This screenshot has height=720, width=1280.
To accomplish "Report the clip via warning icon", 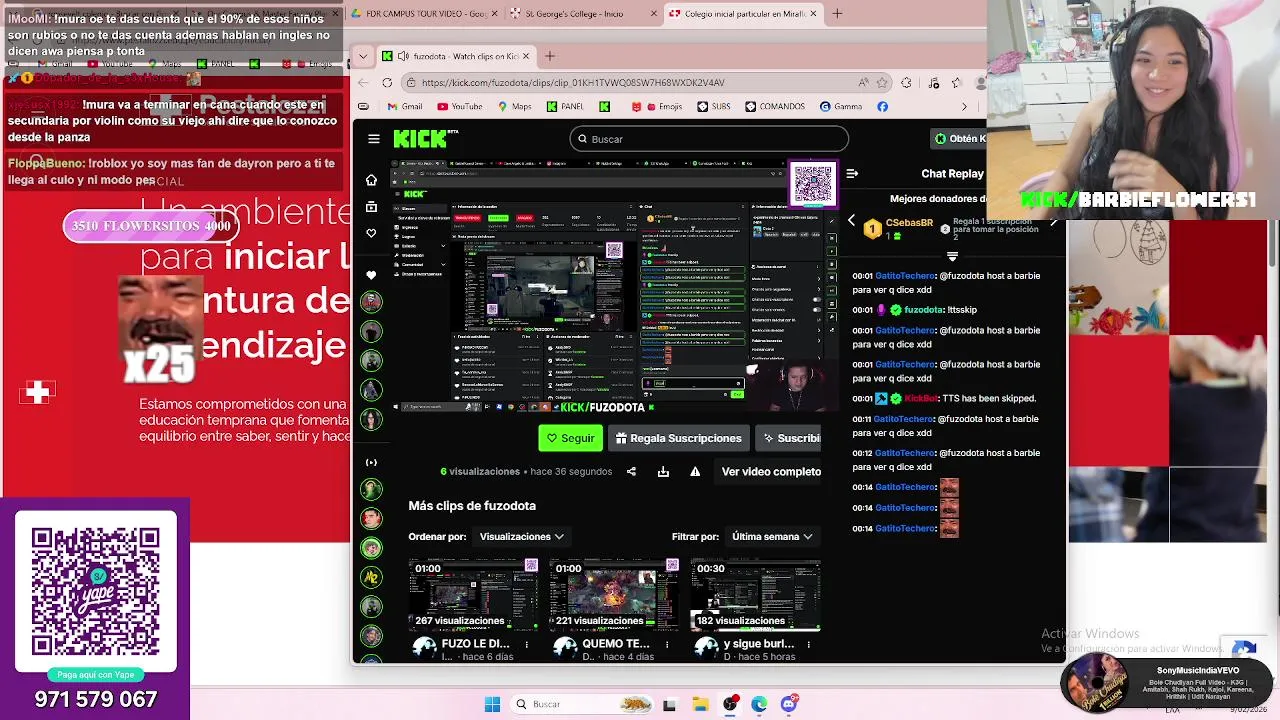I will click(695, 472).
